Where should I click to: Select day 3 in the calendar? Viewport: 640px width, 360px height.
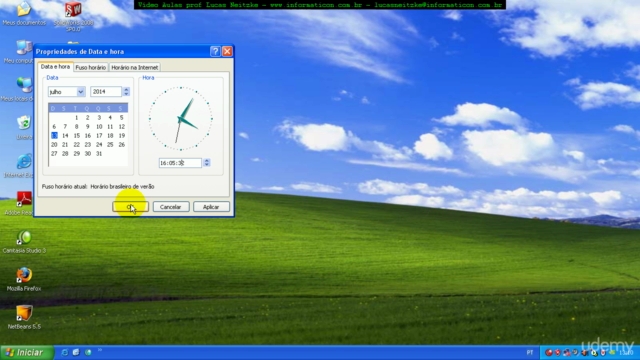click(99, 118)
